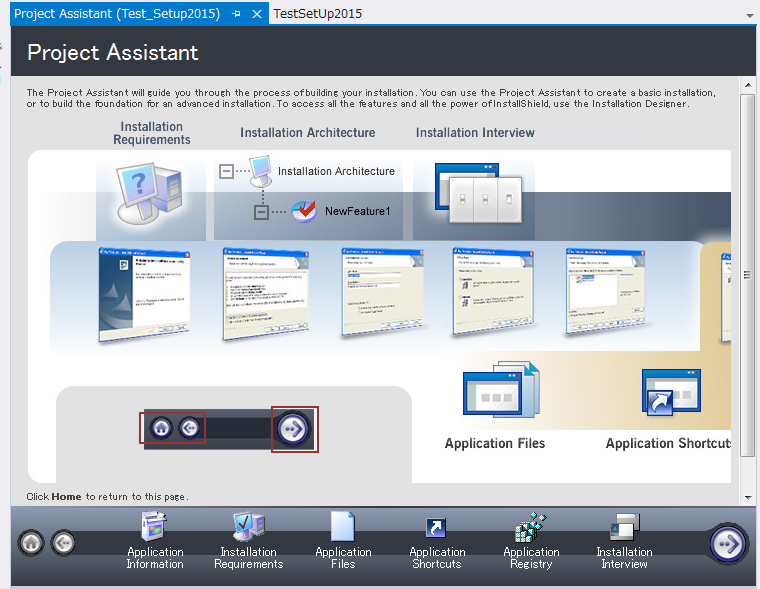Click the Application Shortcuts icon in diagram

[x=671, y=392]
